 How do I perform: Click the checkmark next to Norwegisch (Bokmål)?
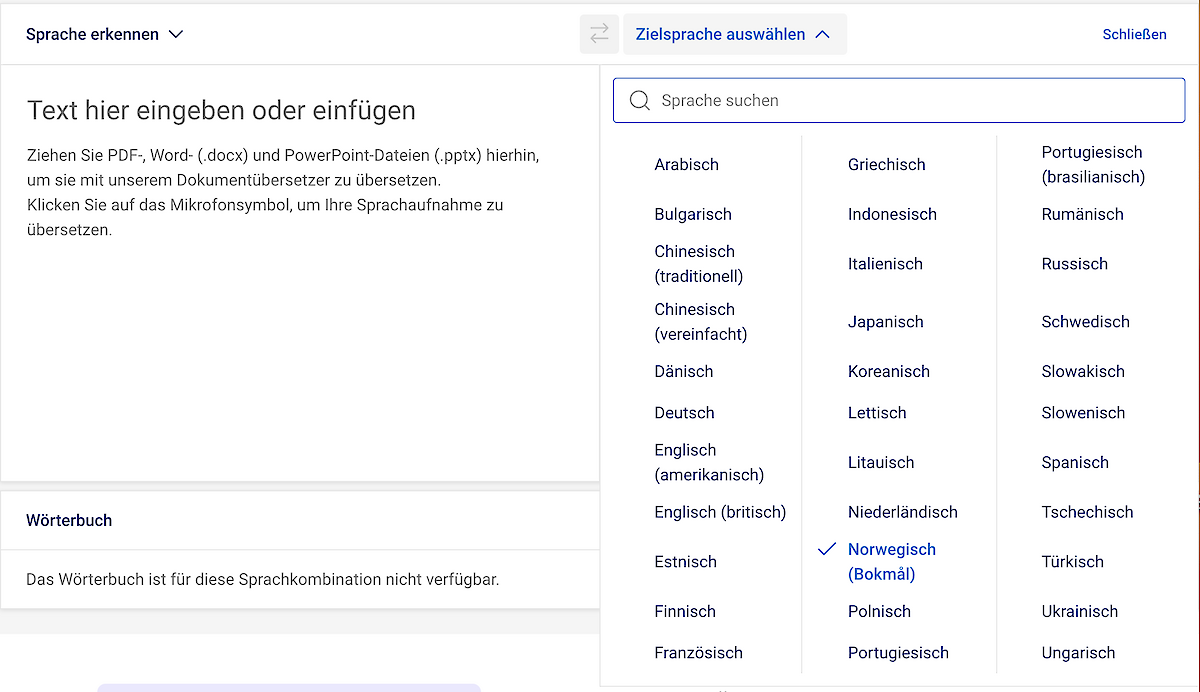[826, 550]
